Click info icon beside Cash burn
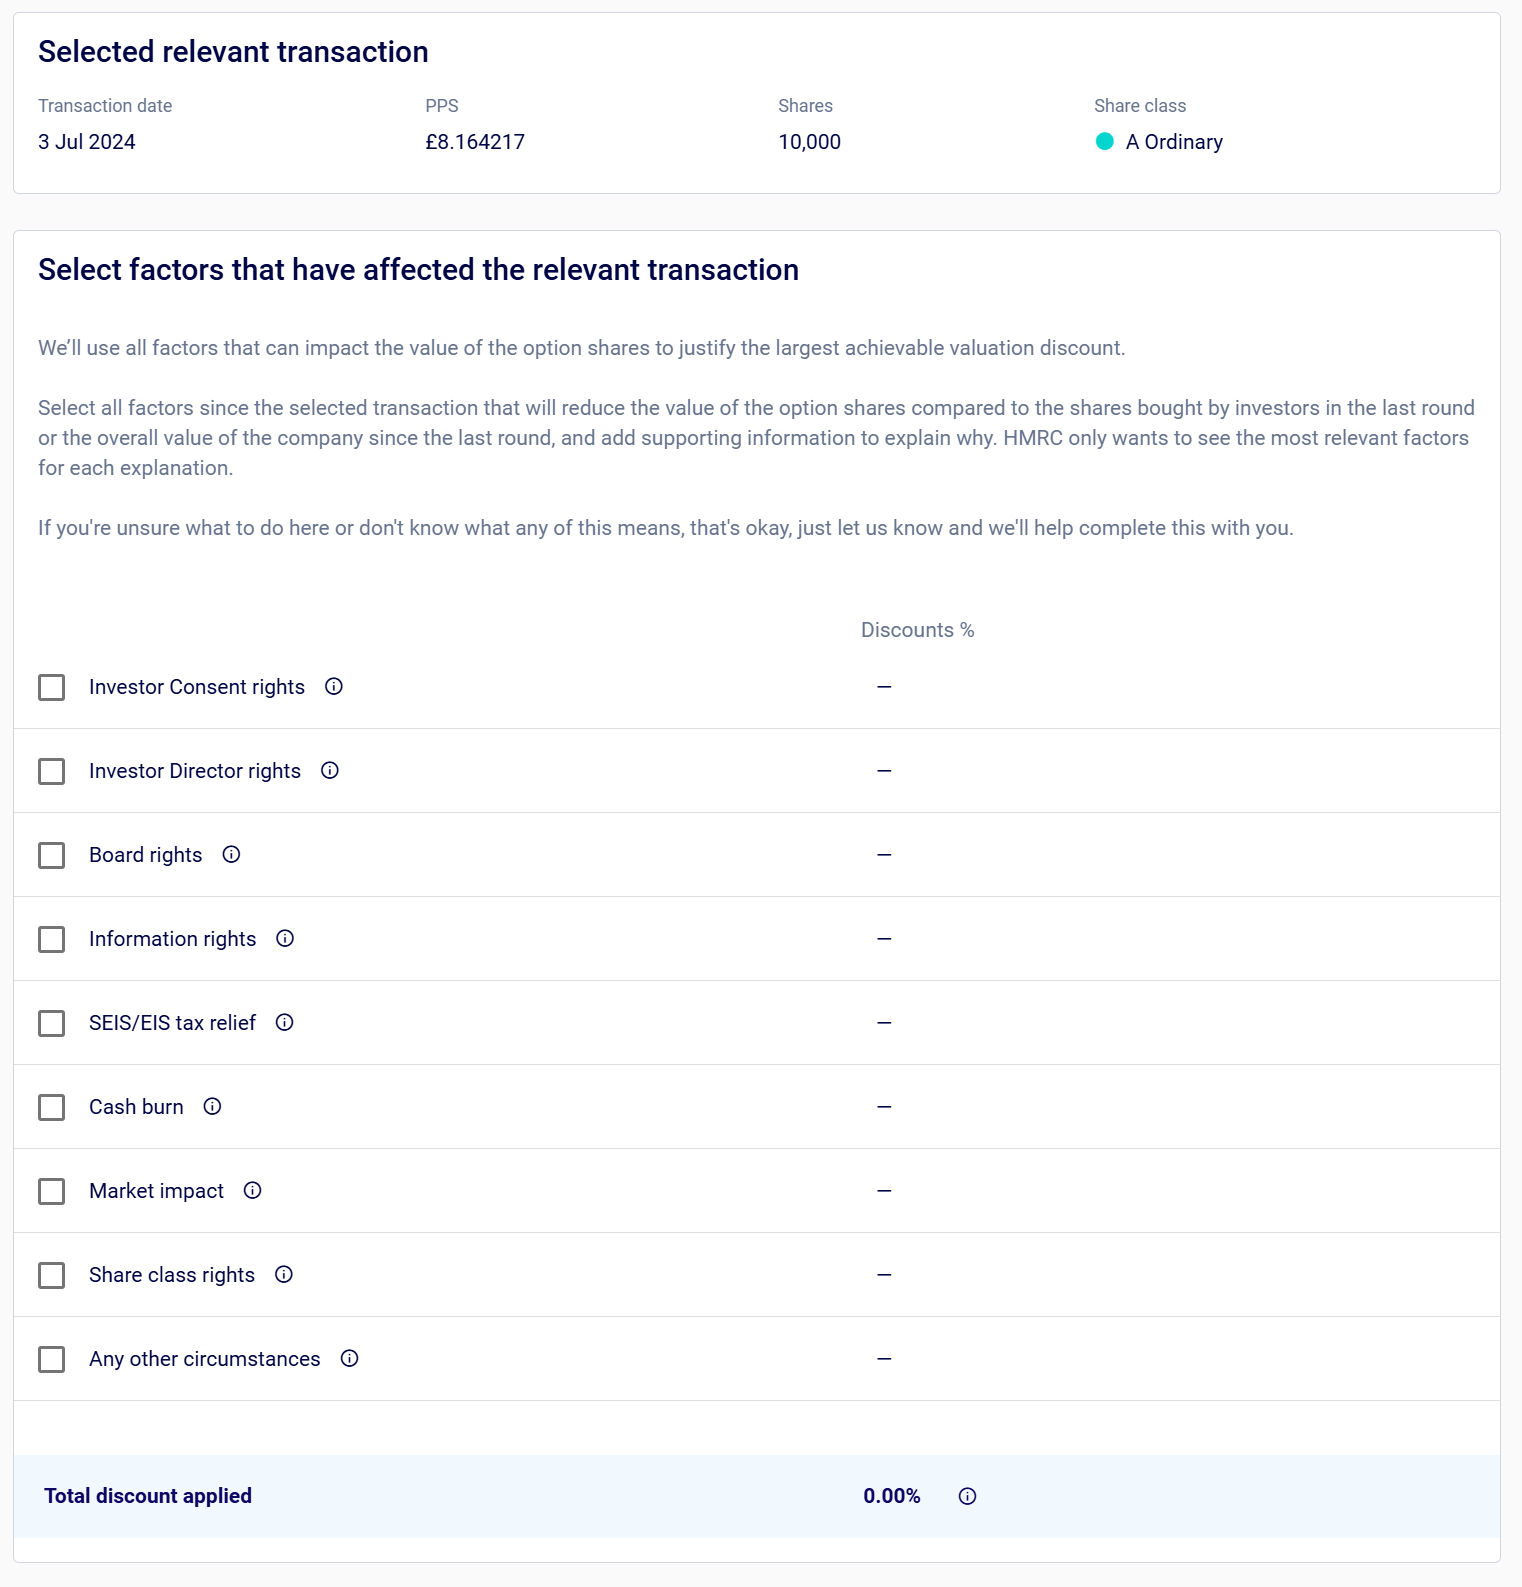Screen dimensions: 1522x1587 point(212,1107)
